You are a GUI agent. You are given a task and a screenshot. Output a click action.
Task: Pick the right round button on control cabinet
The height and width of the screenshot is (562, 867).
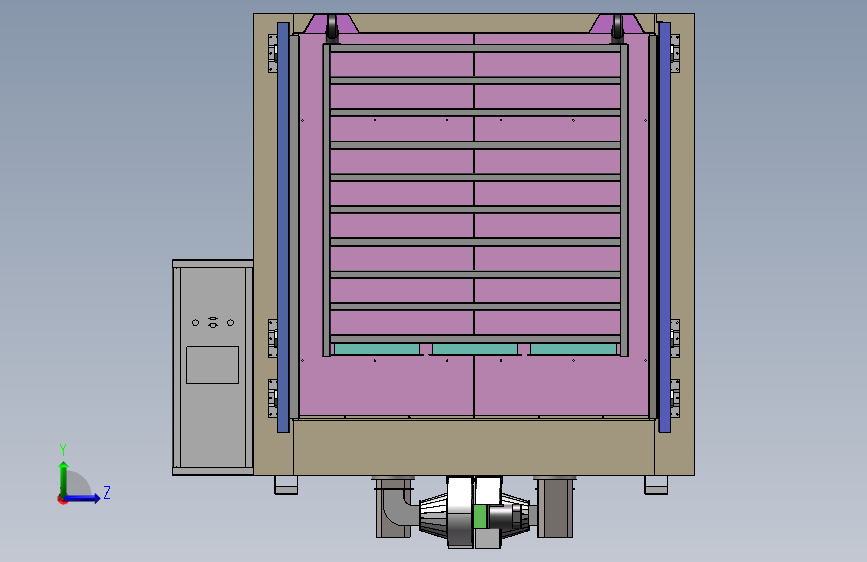point(231,322)
